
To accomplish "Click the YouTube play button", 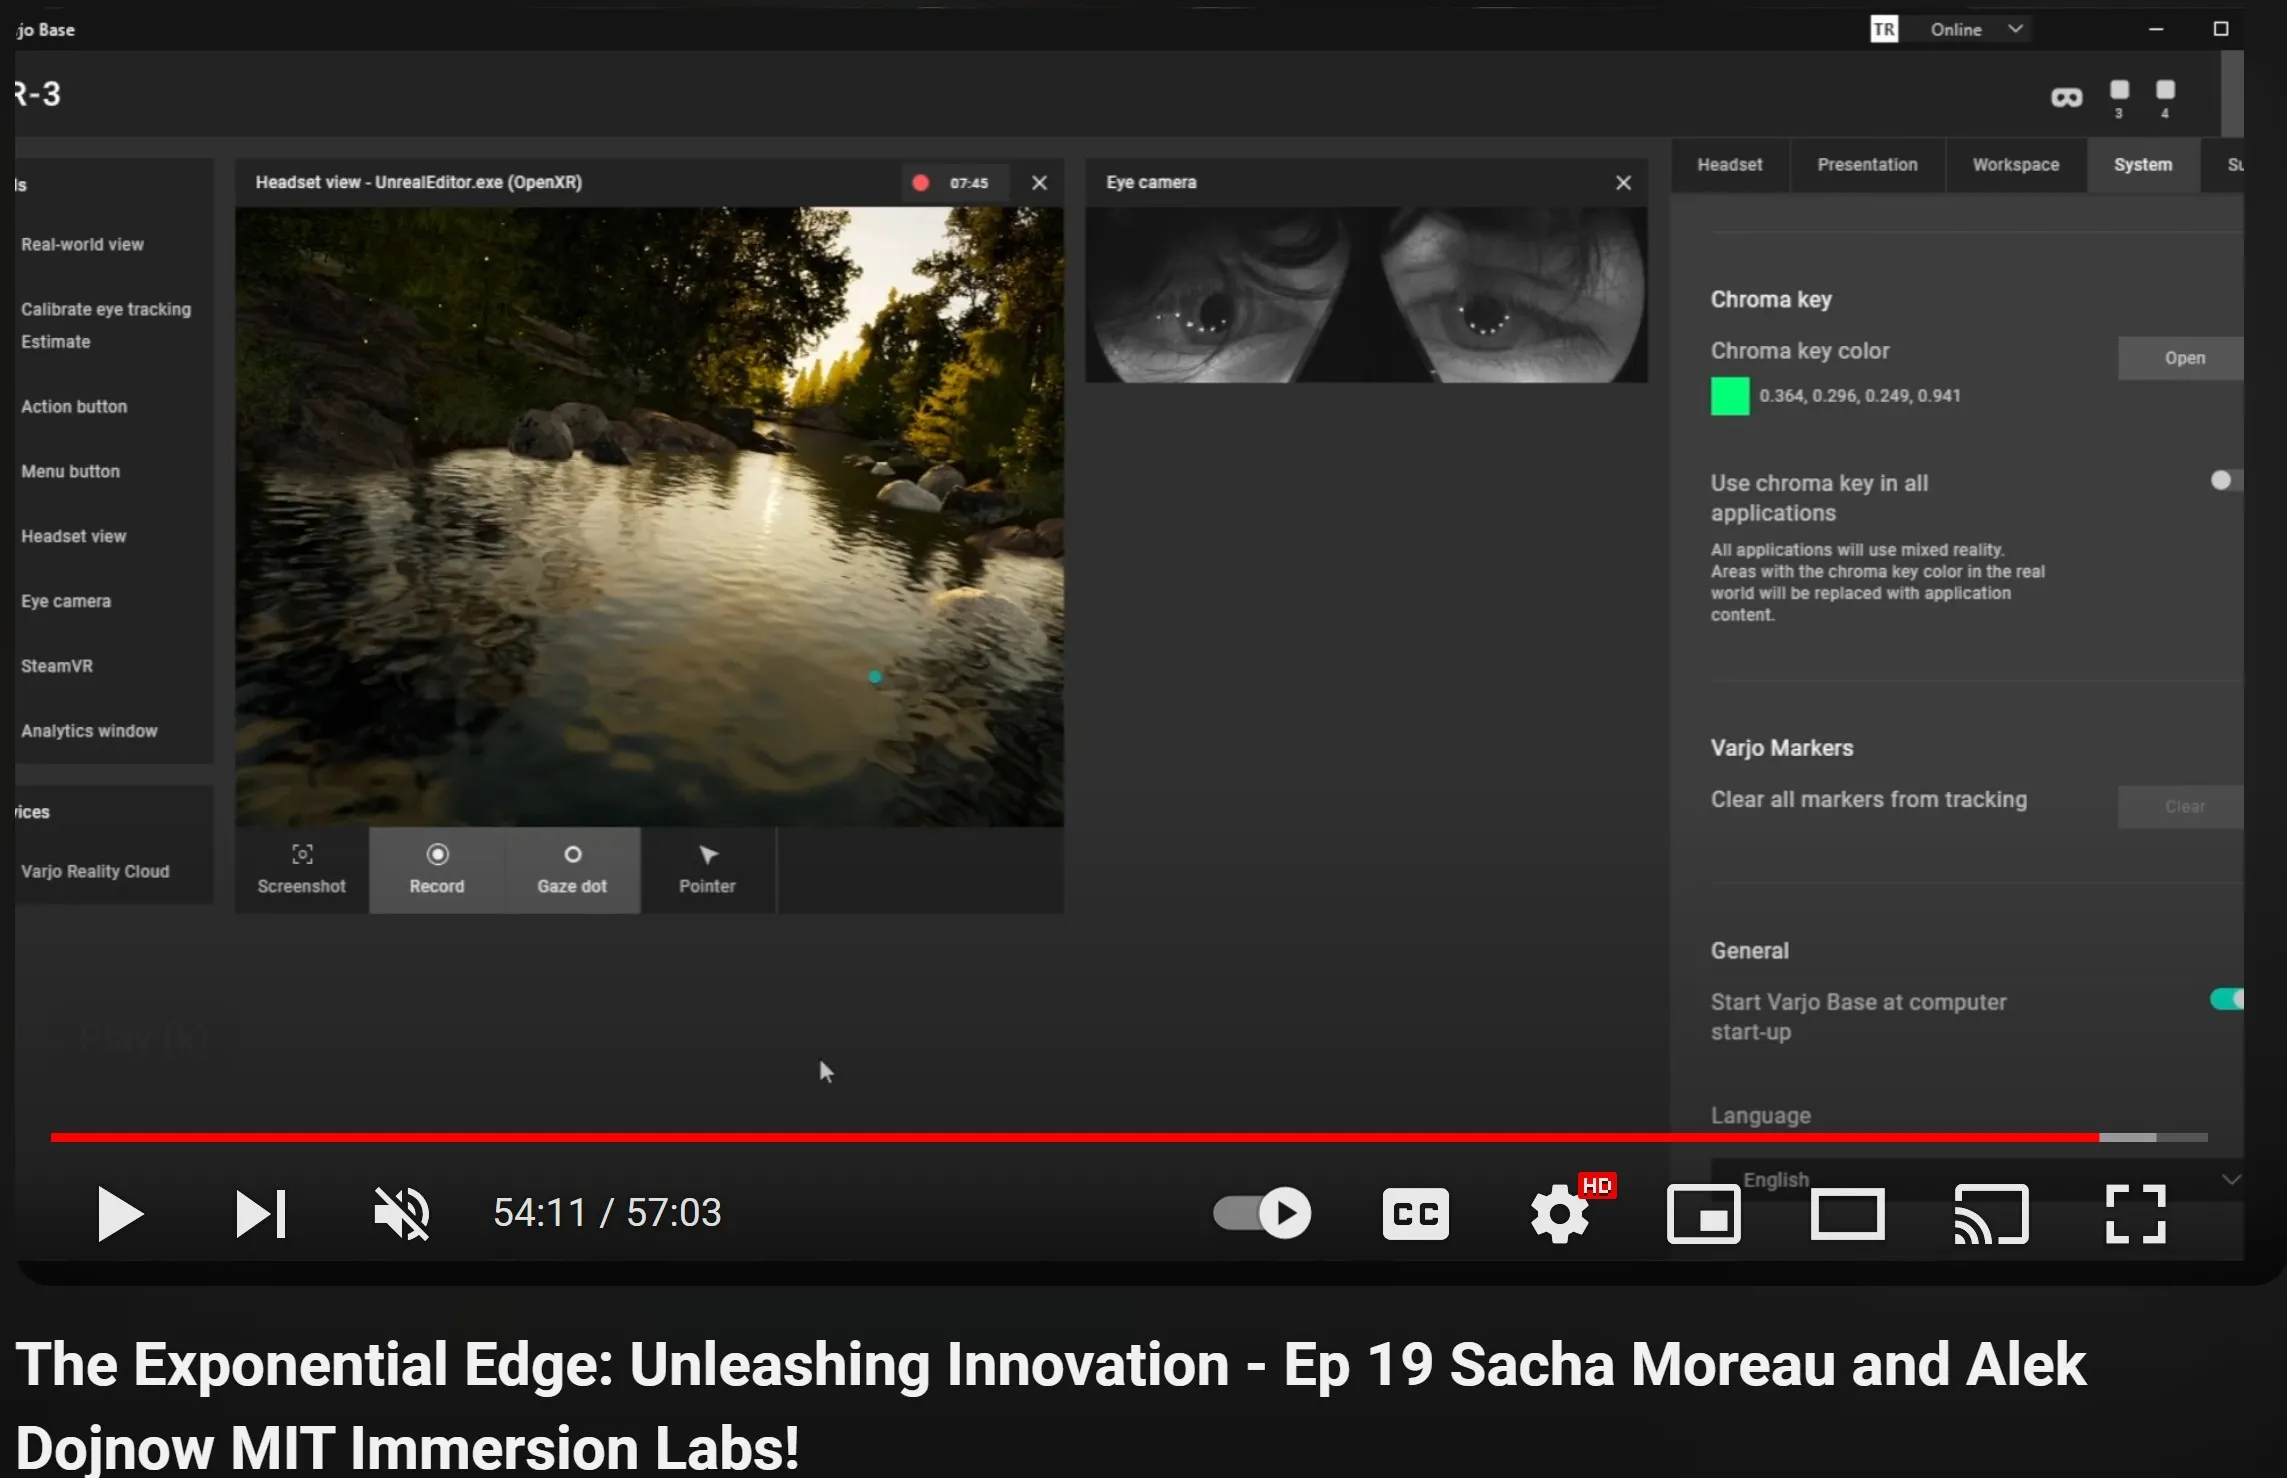I will (120, 1214).
